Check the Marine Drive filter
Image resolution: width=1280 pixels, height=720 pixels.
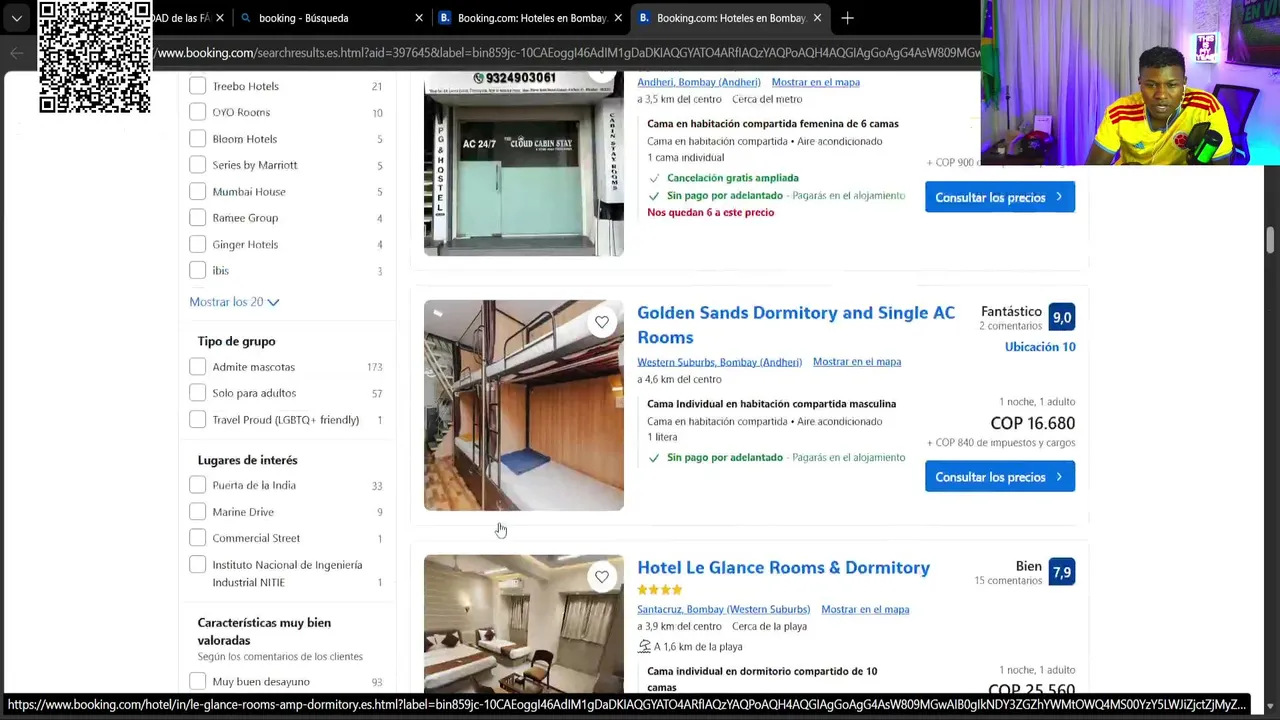(x=198, y=512)
